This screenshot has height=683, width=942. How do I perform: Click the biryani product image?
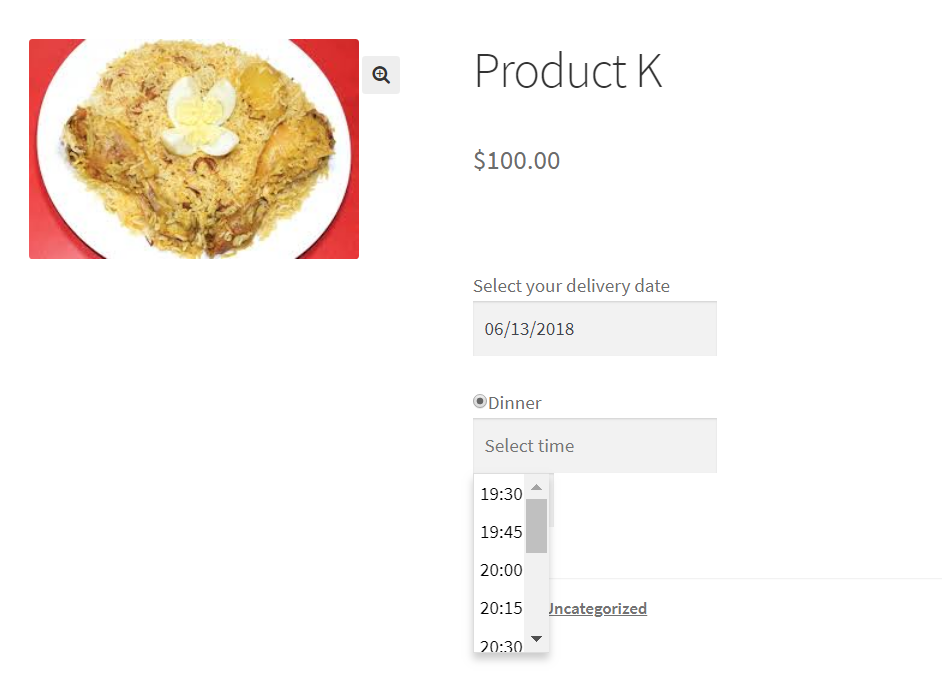[x=194, y=149]
